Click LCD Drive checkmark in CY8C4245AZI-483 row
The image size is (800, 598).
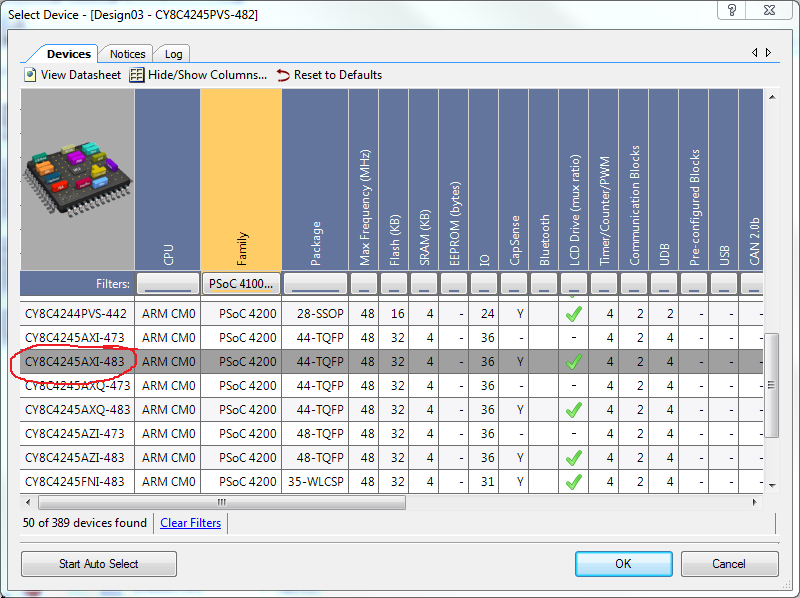pyautogui.click(x=574, y=458)
